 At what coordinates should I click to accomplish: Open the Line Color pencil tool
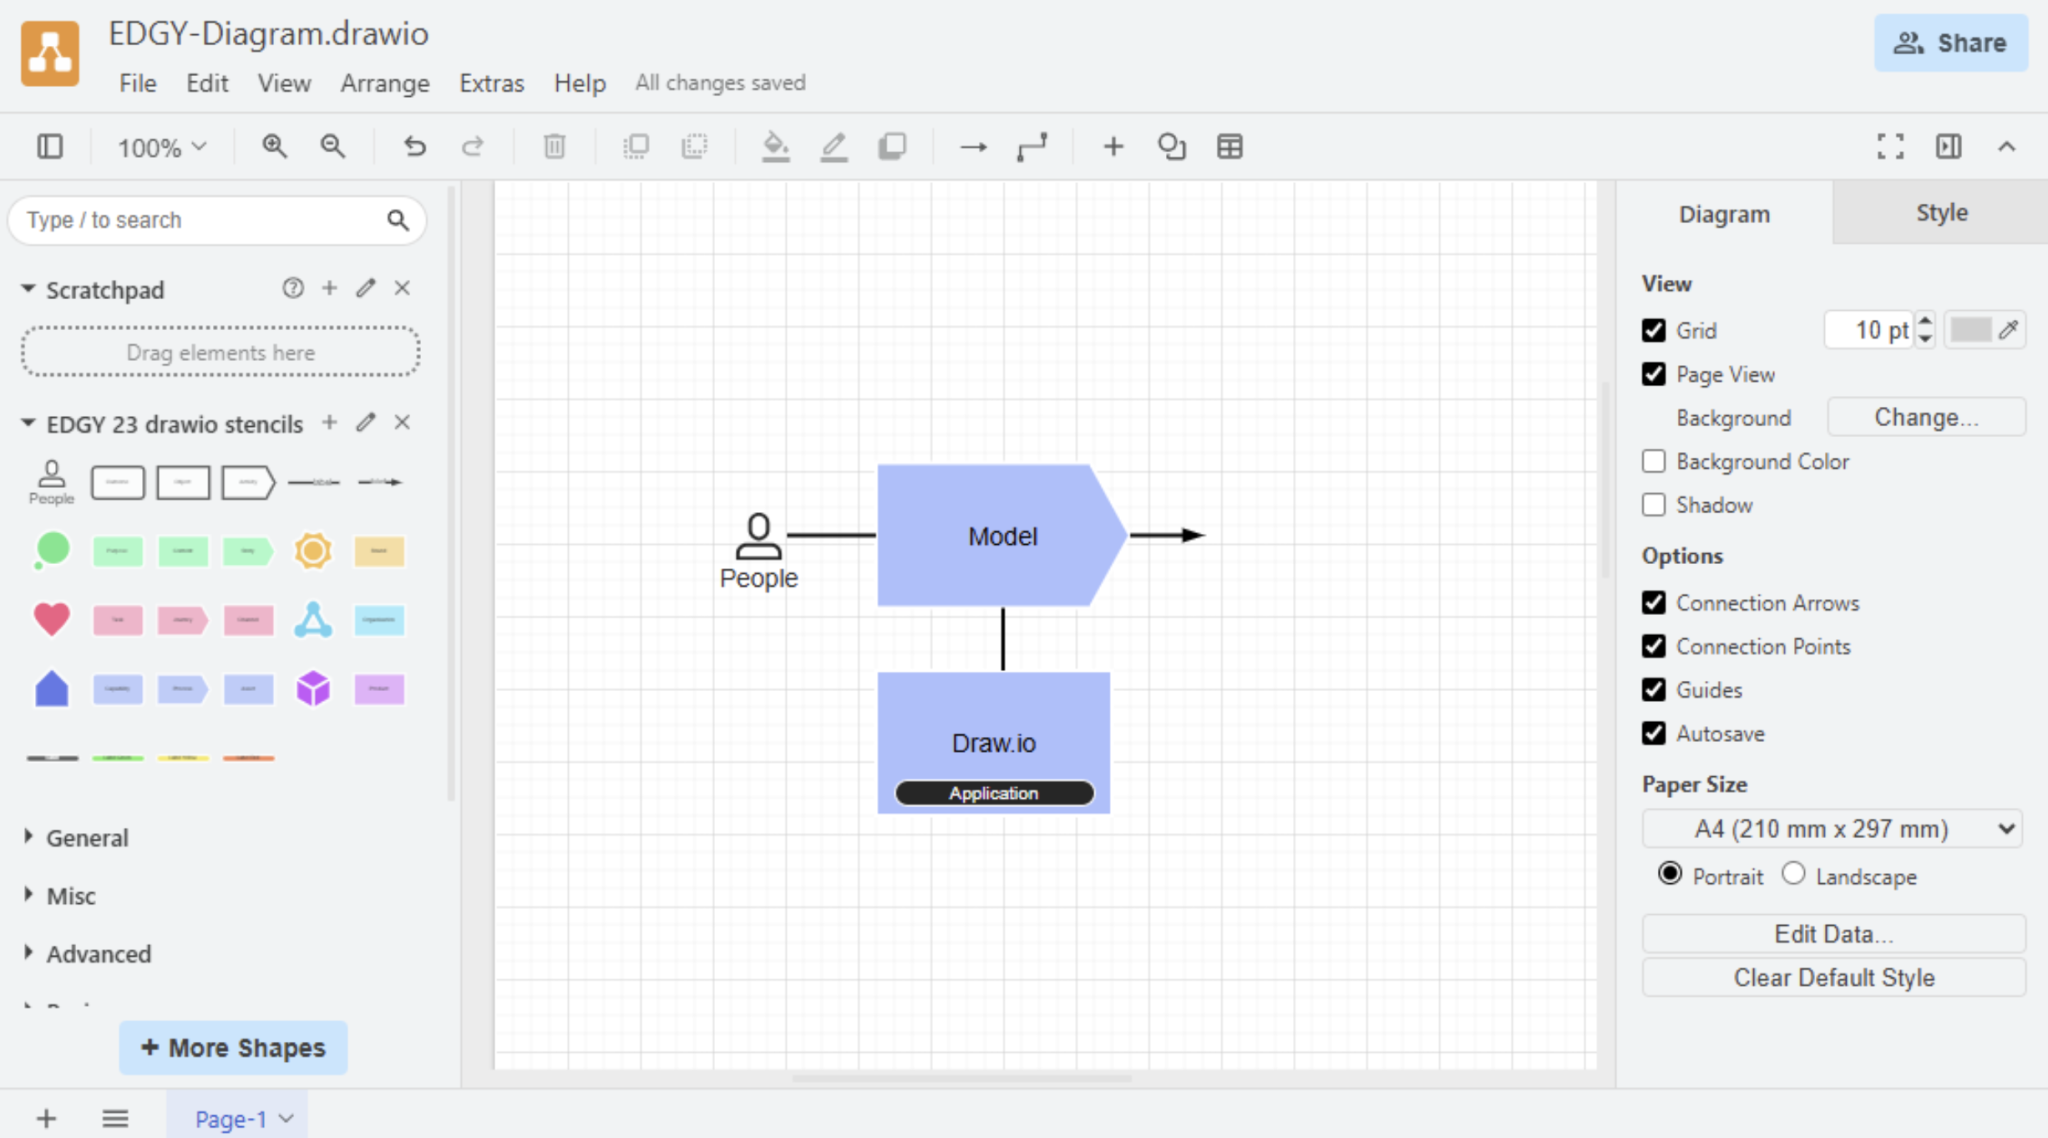[834, 147]
